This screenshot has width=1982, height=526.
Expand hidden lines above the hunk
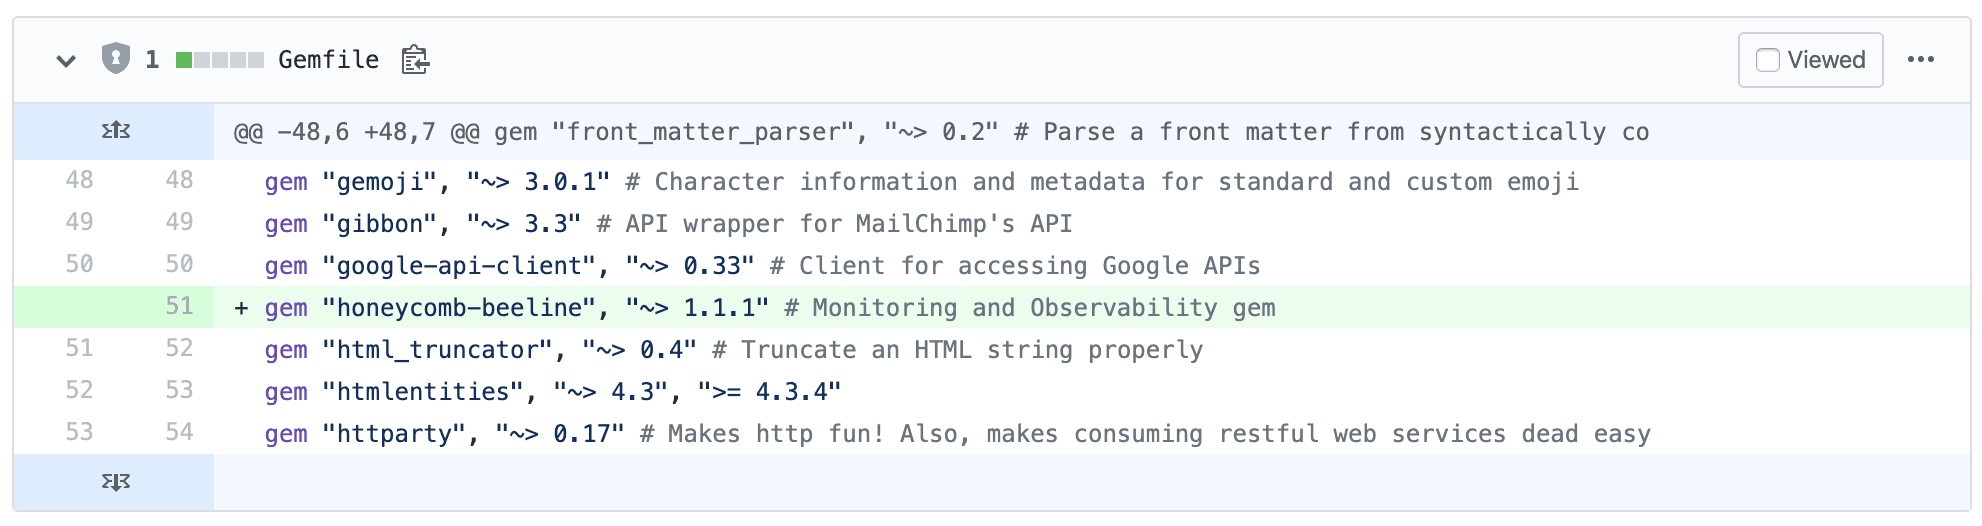point(116,131)
